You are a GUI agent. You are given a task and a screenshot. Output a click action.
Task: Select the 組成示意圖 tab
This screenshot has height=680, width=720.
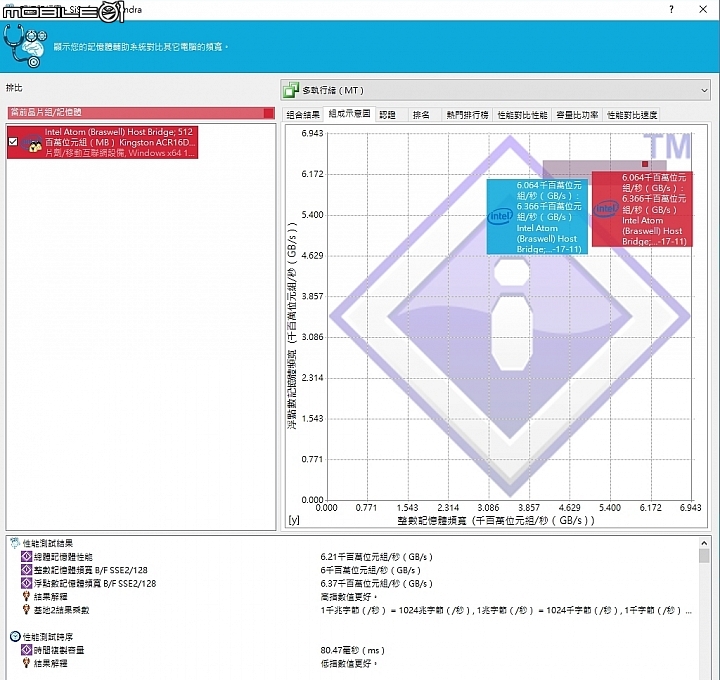click(349, 113)
